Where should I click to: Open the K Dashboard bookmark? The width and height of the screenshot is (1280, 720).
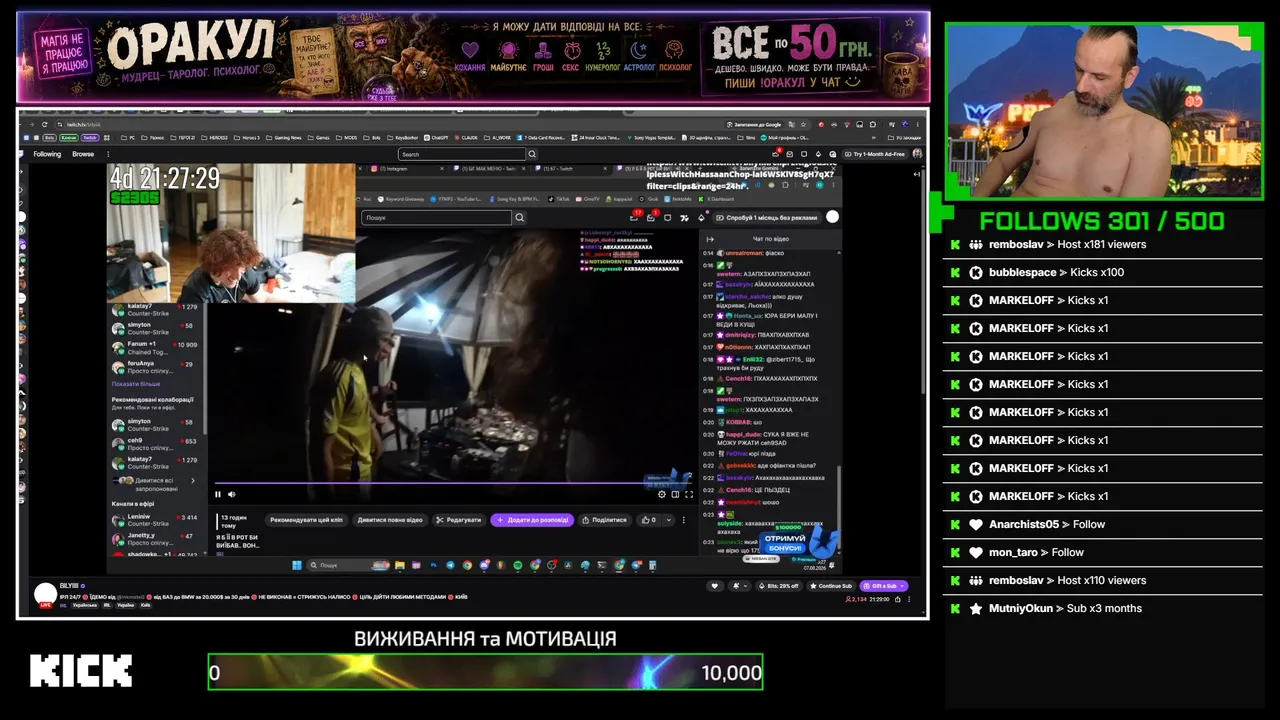pyautogui.click(x=715, y=199)
